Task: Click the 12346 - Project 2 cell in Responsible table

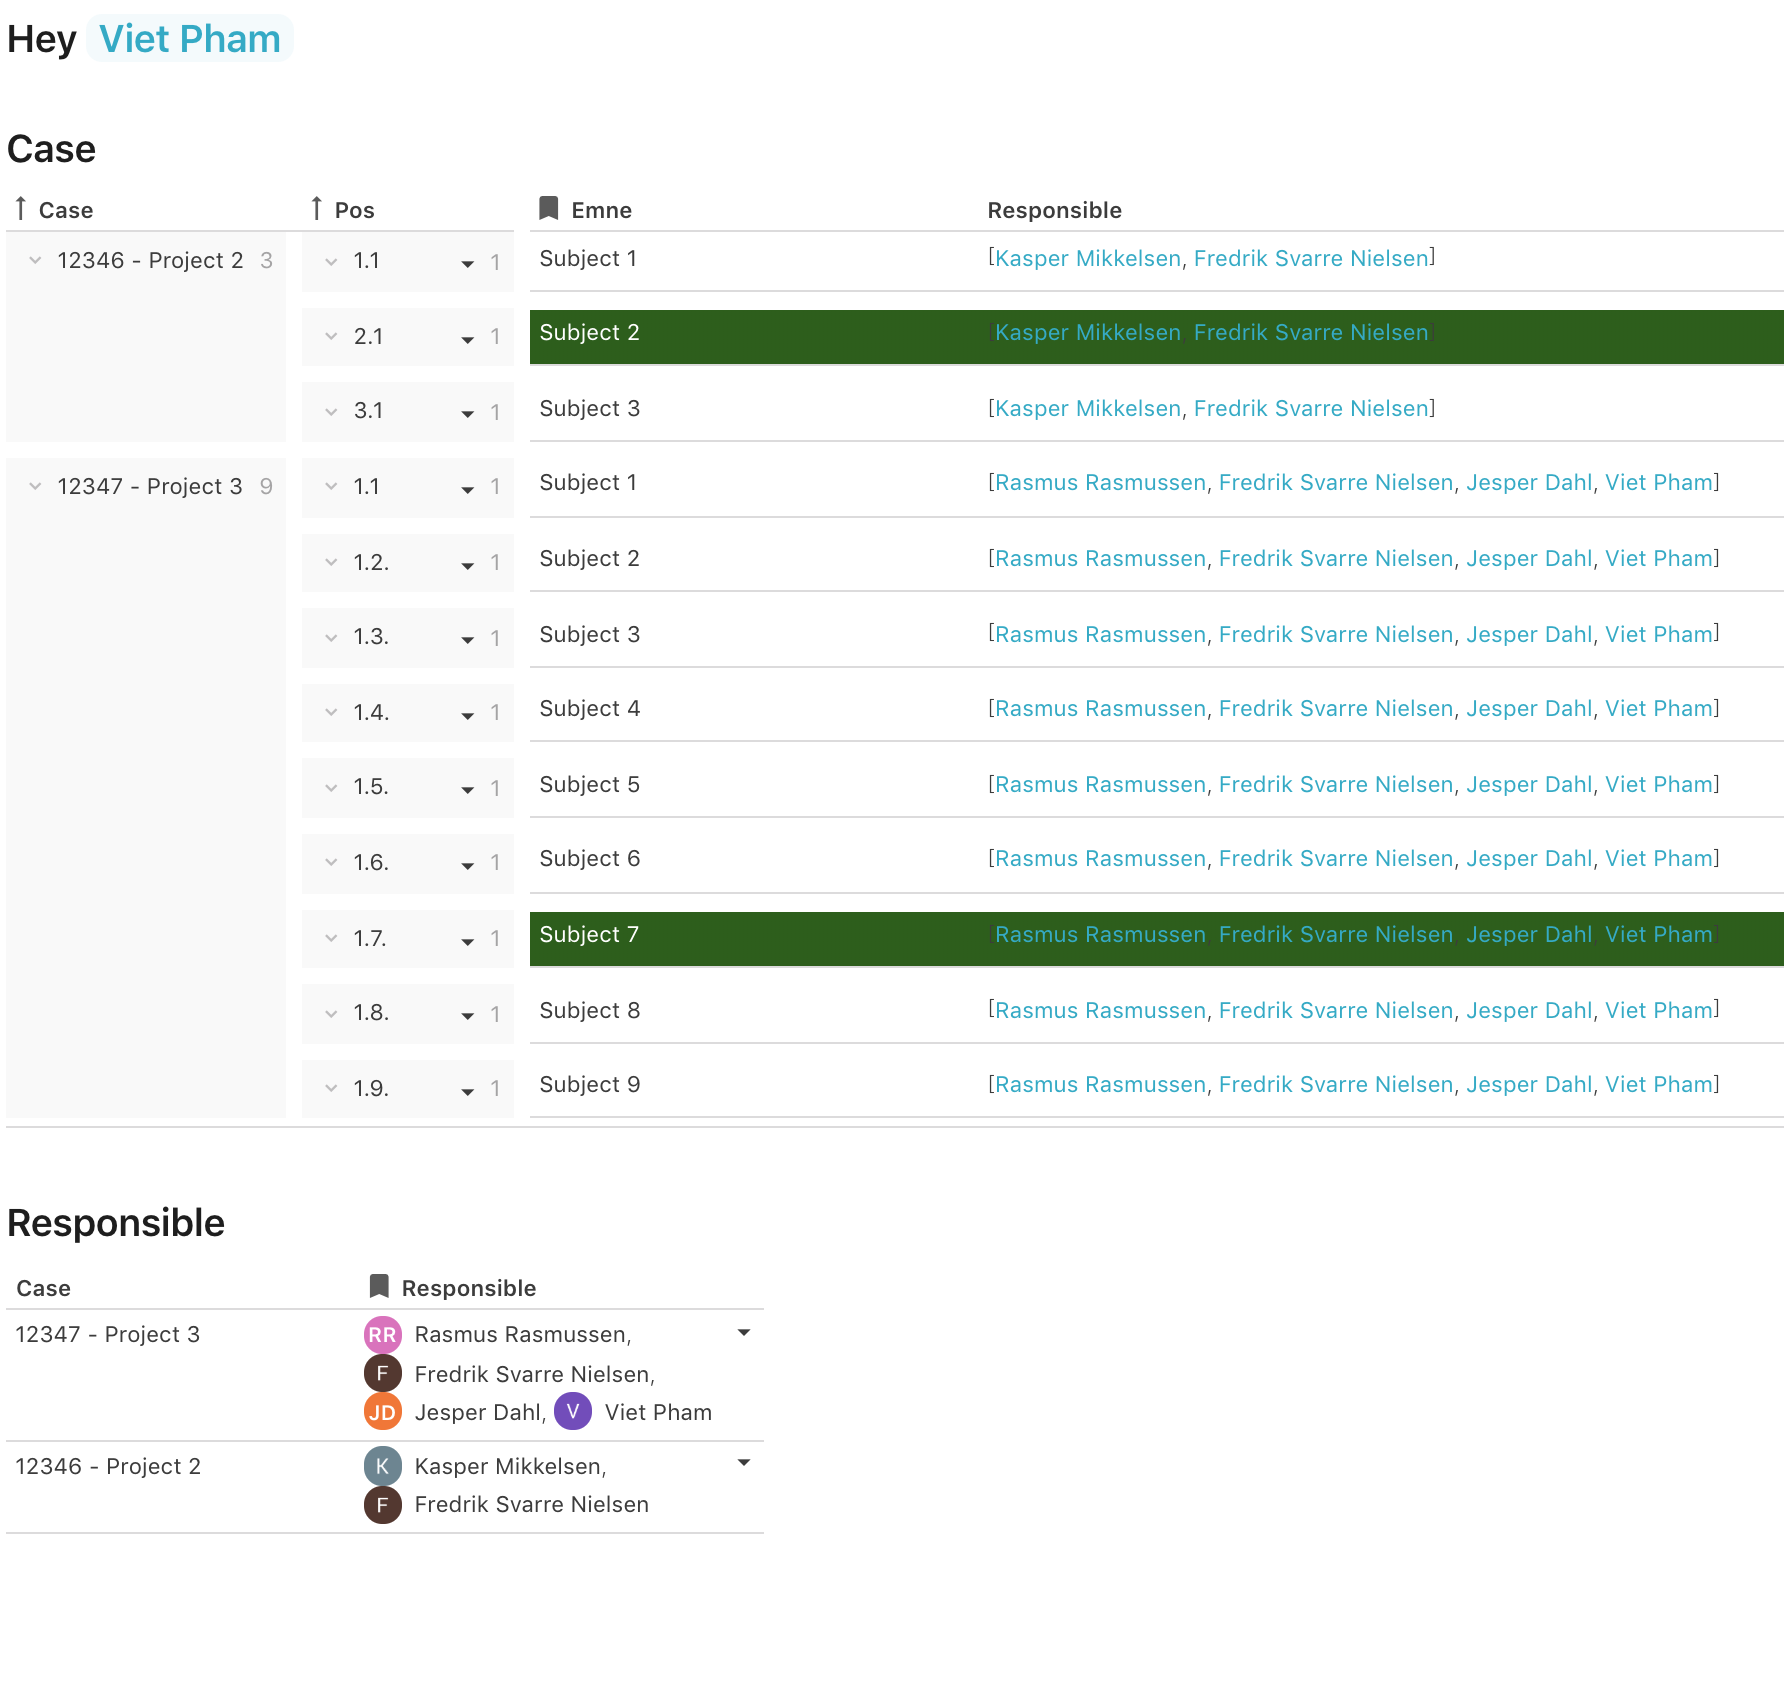Action: tap(108, 1466)
